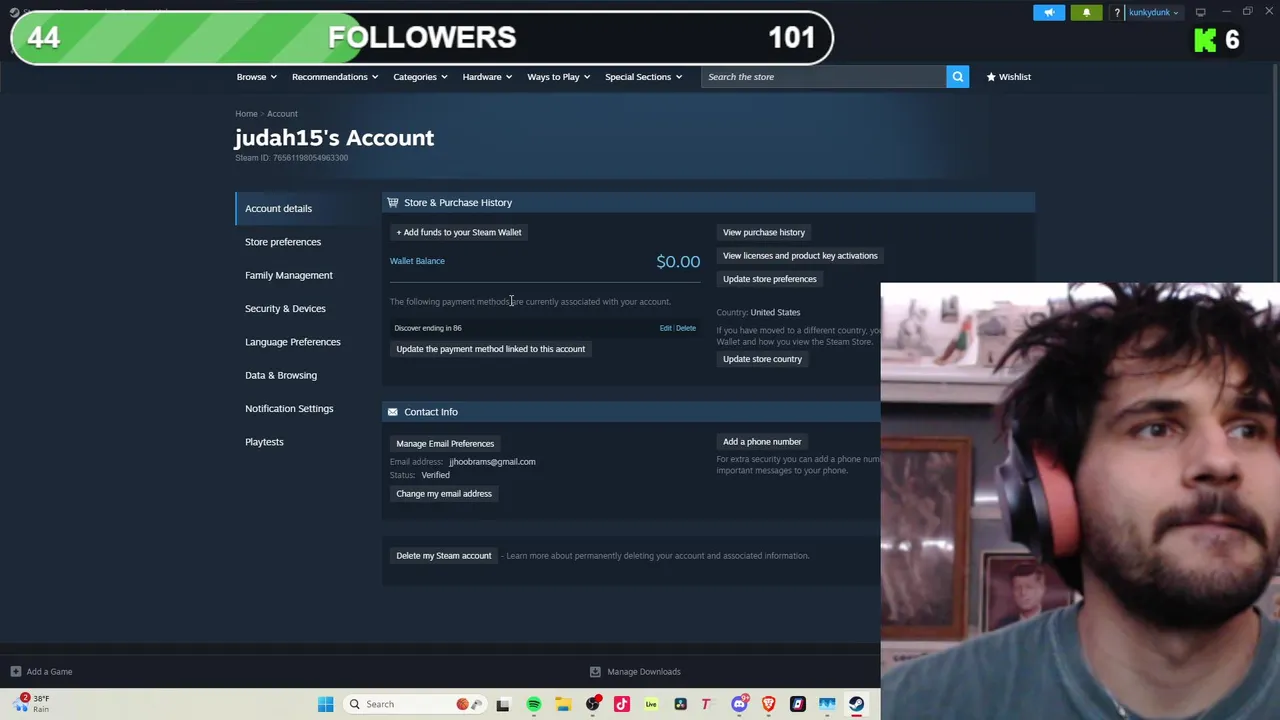Expand the Hardware dropdown
The image size is (1280, 720).
tap(487, 77)
